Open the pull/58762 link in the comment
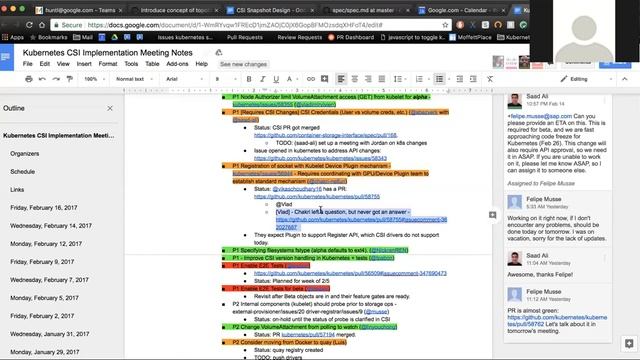640x360 pixels. click(557, 320)
